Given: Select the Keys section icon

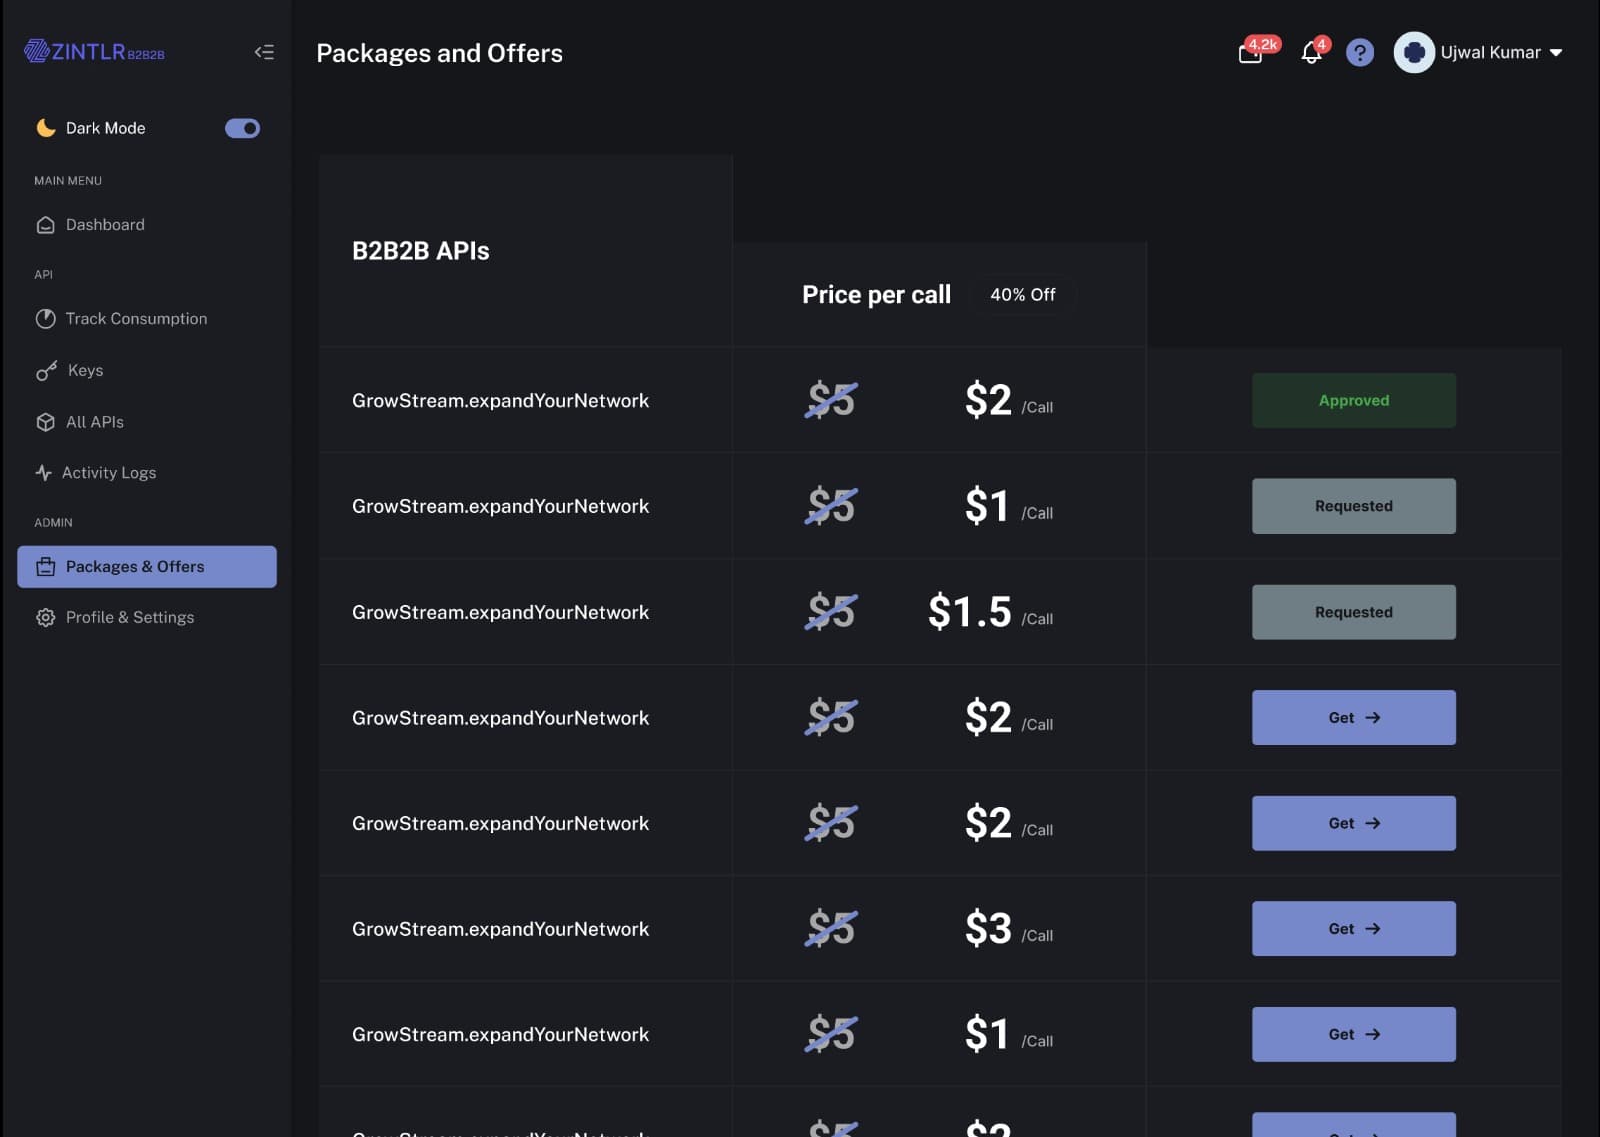Looking at the screenshot, I should pyautogui.click(x=45, y=370).
